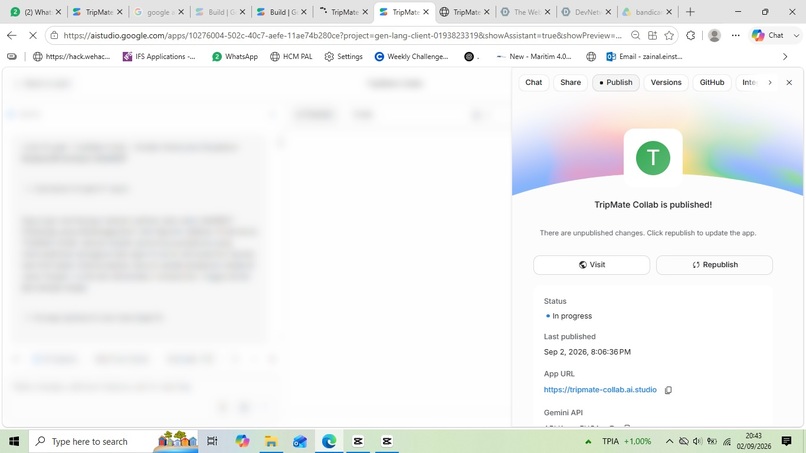
Task: Open the notification center icon
Action: pyautogui.click(x=786, y=441)
